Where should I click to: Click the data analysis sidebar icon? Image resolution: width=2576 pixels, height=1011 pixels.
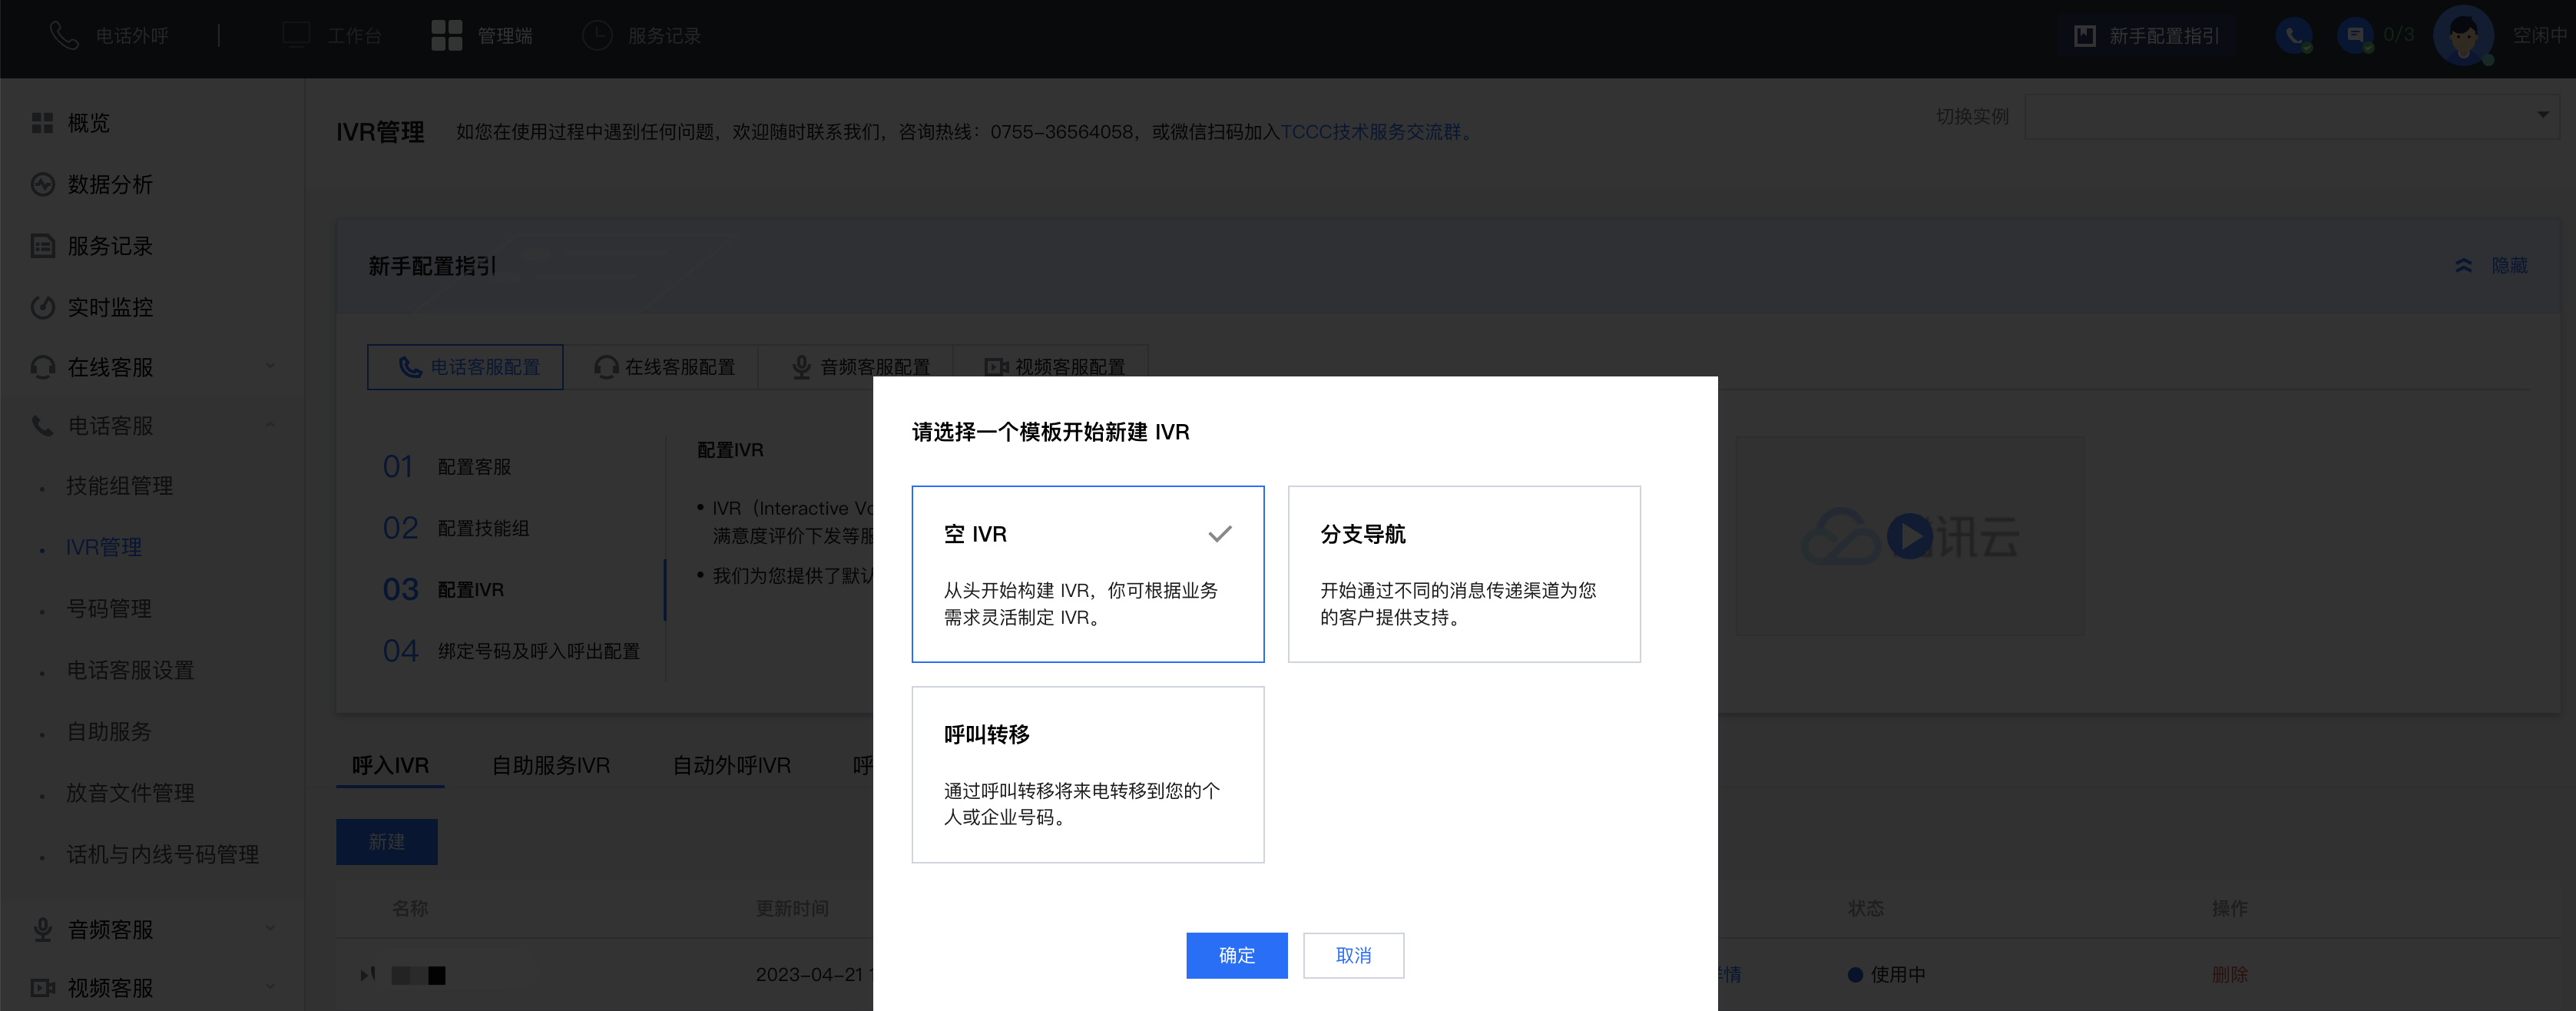42,185
